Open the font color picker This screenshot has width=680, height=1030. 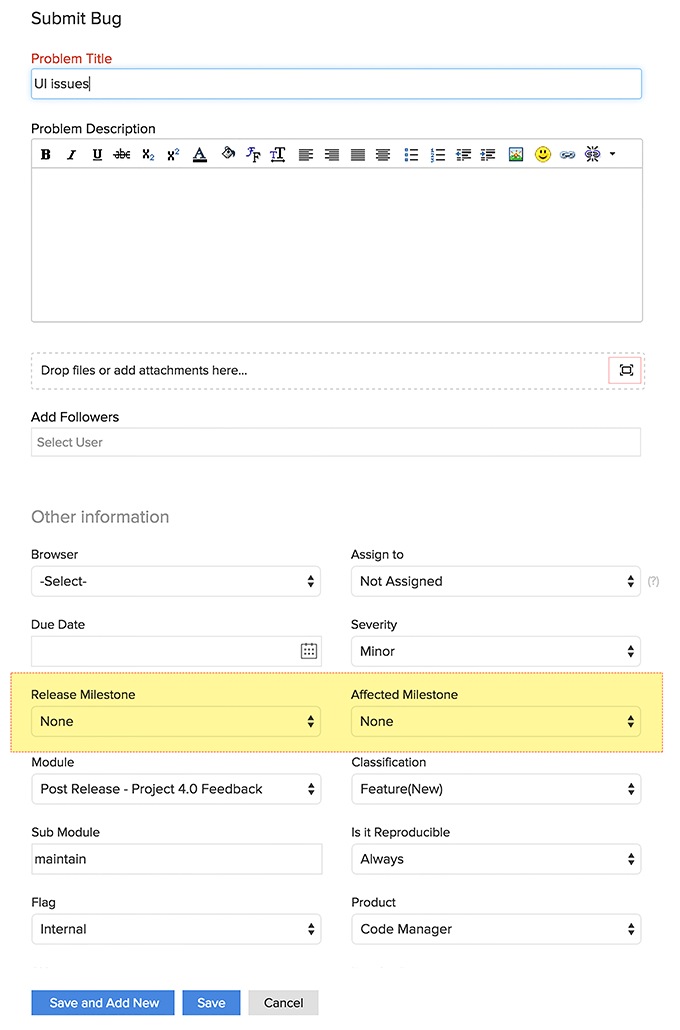coord(200,155)
